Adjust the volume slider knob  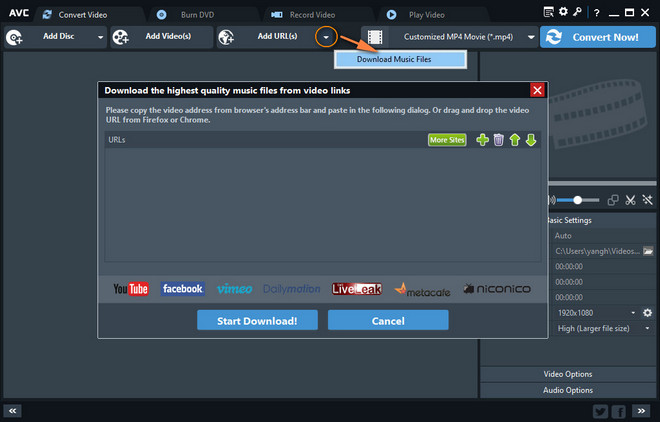[x=578, y=200]
